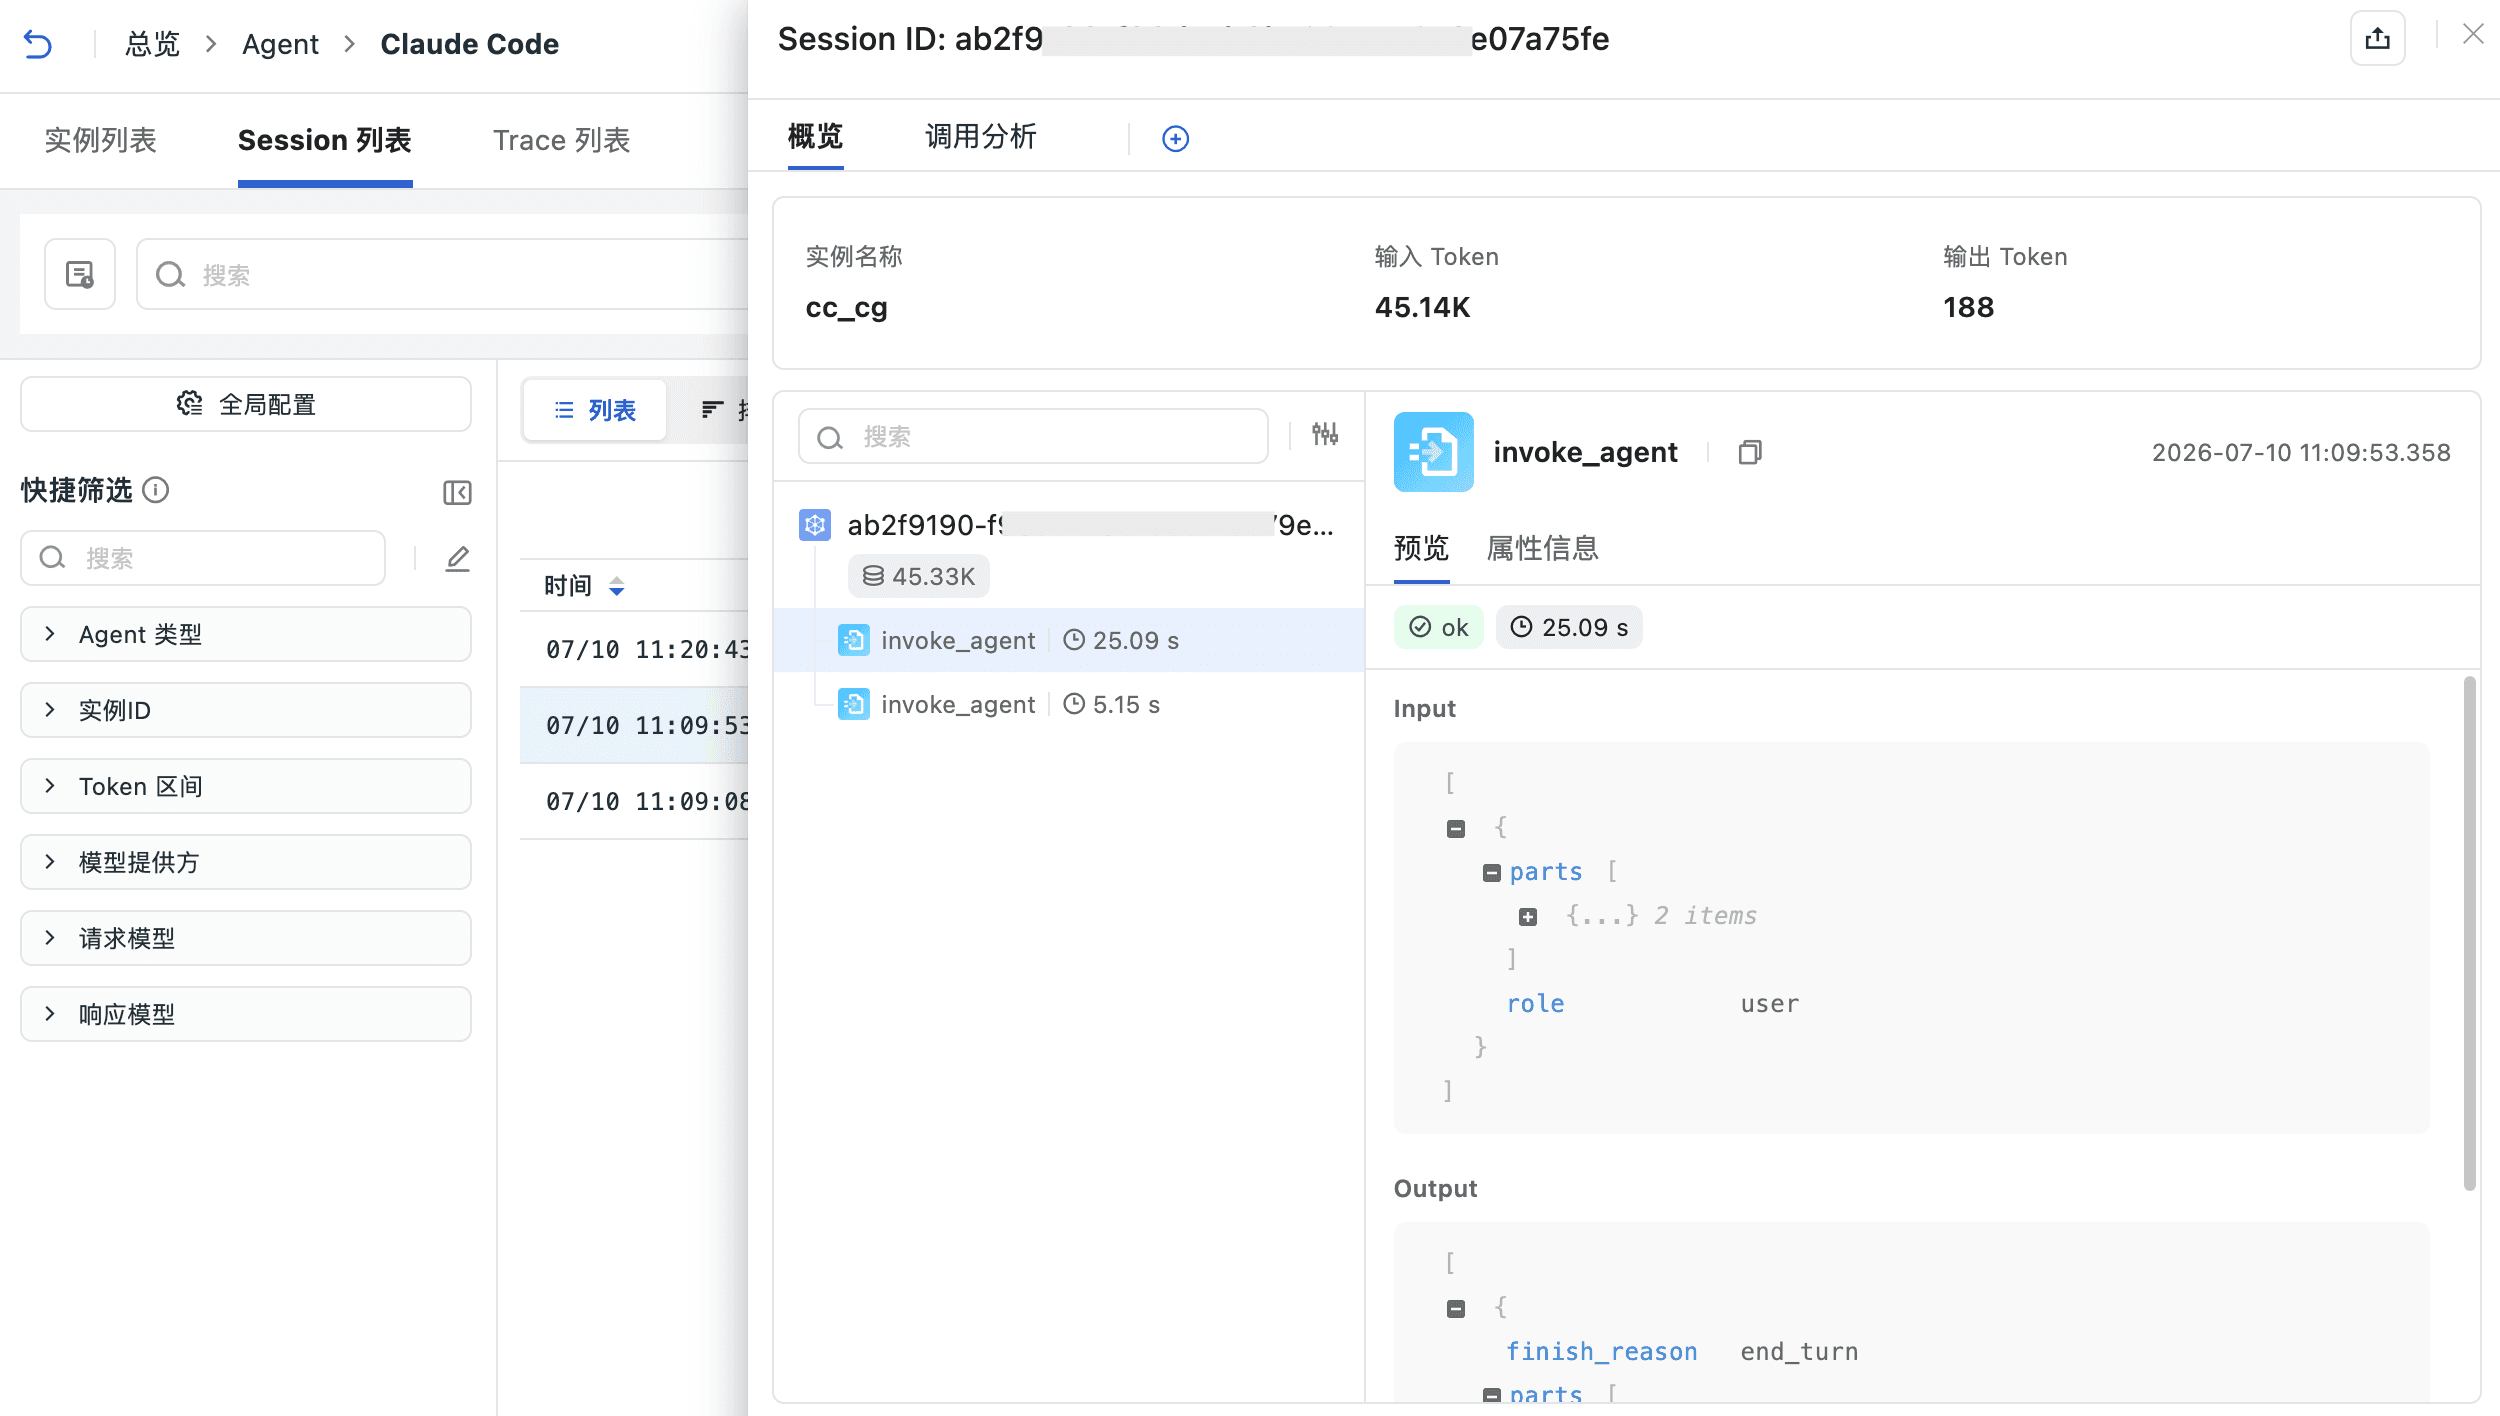
Task: Click the saved views list icon
Action: coord(80,274)
